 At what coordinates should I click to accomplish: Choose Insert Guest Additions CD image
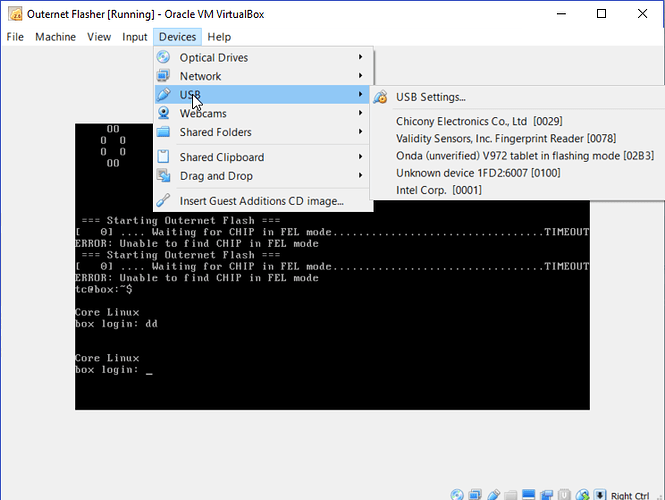click(x=263, y=201)
